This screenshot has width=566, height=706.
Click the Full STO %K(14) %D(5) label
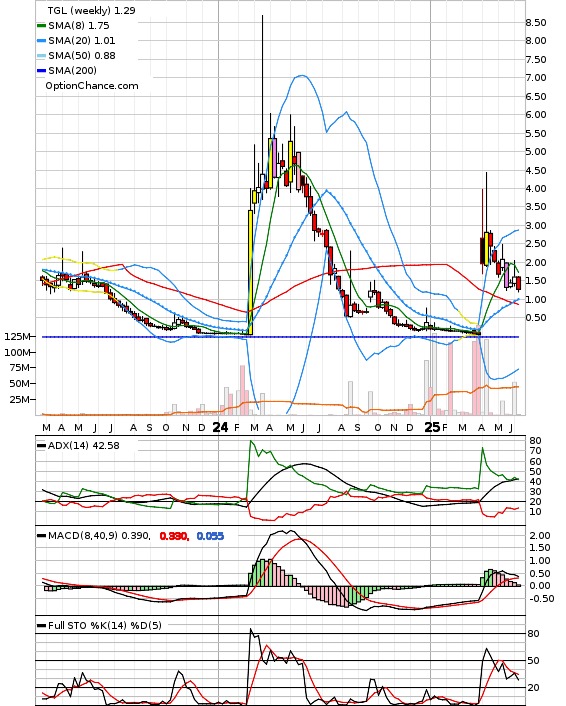(x=104, y=625)
